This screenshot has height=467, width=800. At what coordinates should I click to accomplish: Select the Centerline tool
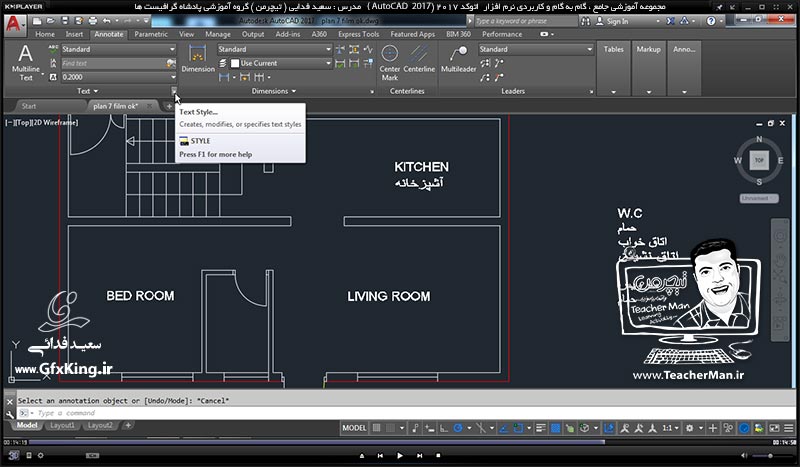[419, 59]
